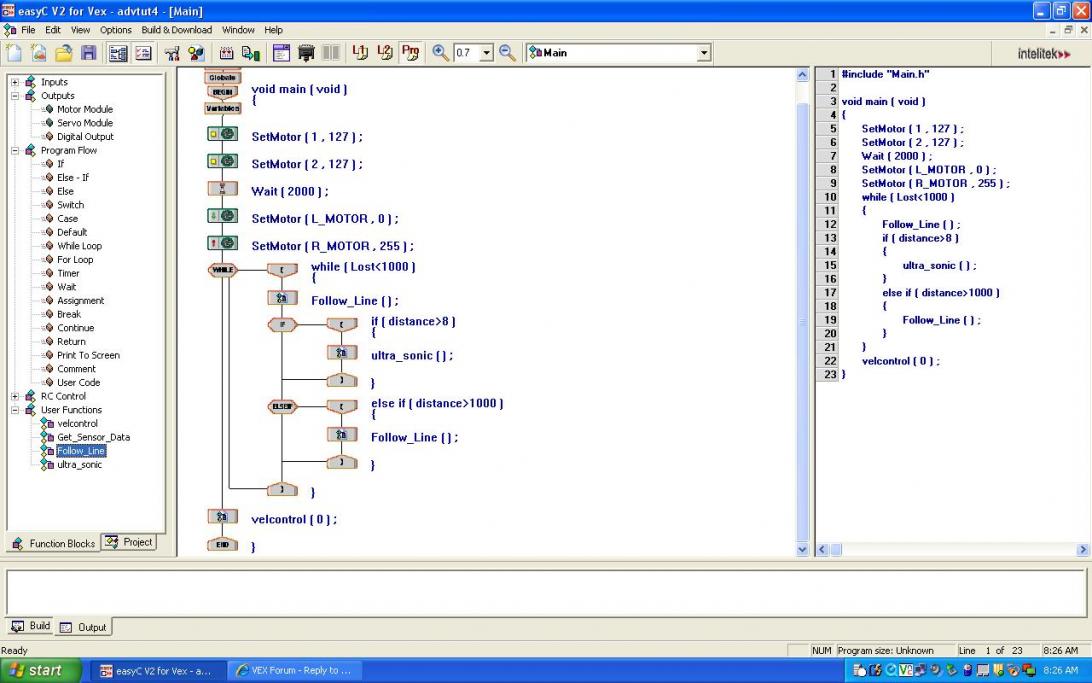
Task: Save the project with the floppy disk icon
Action: 88,53
